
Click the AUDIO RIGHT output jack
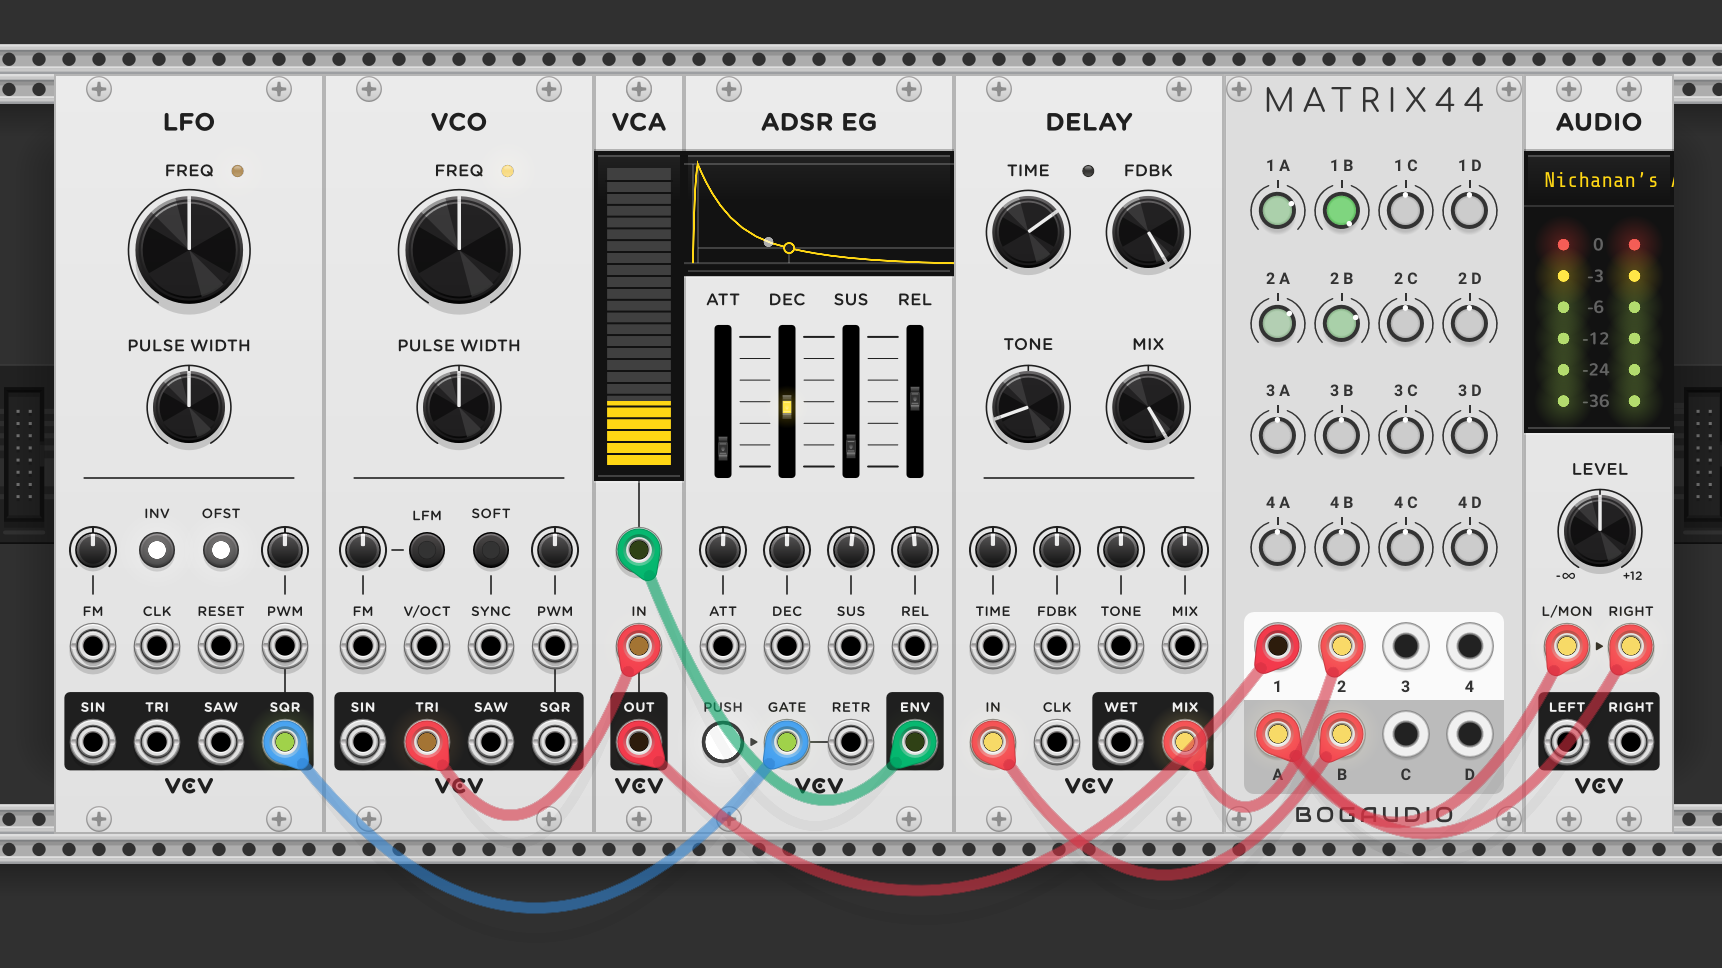point(1631,742)
